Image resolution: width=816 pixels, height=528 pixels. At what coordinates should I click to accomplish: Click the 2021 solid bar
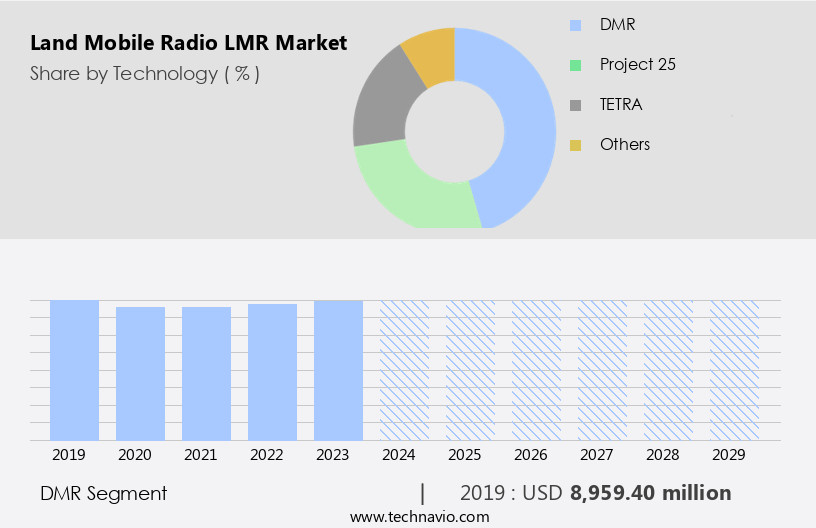(207, 373)
